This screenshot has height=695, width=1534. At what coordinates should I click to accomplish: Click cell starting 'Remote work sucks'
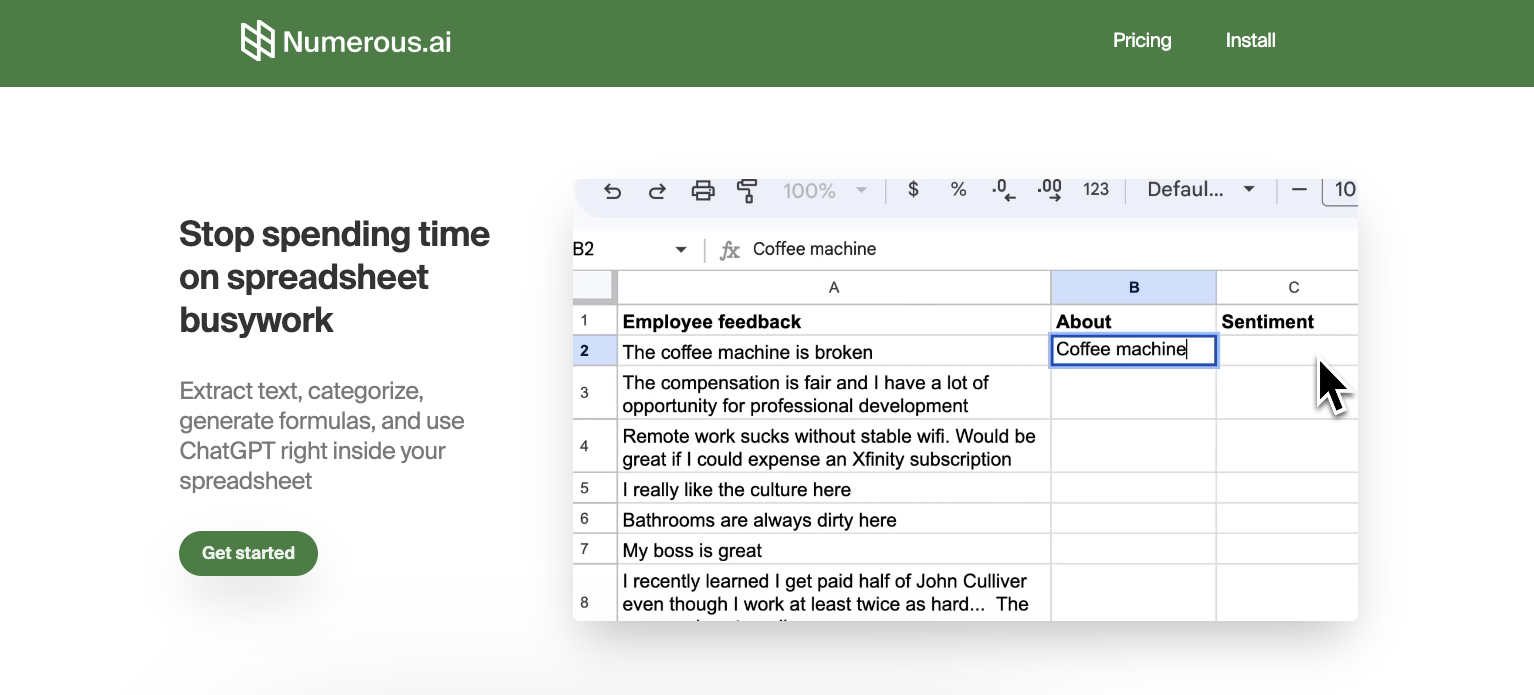click(x=834, y=446)
